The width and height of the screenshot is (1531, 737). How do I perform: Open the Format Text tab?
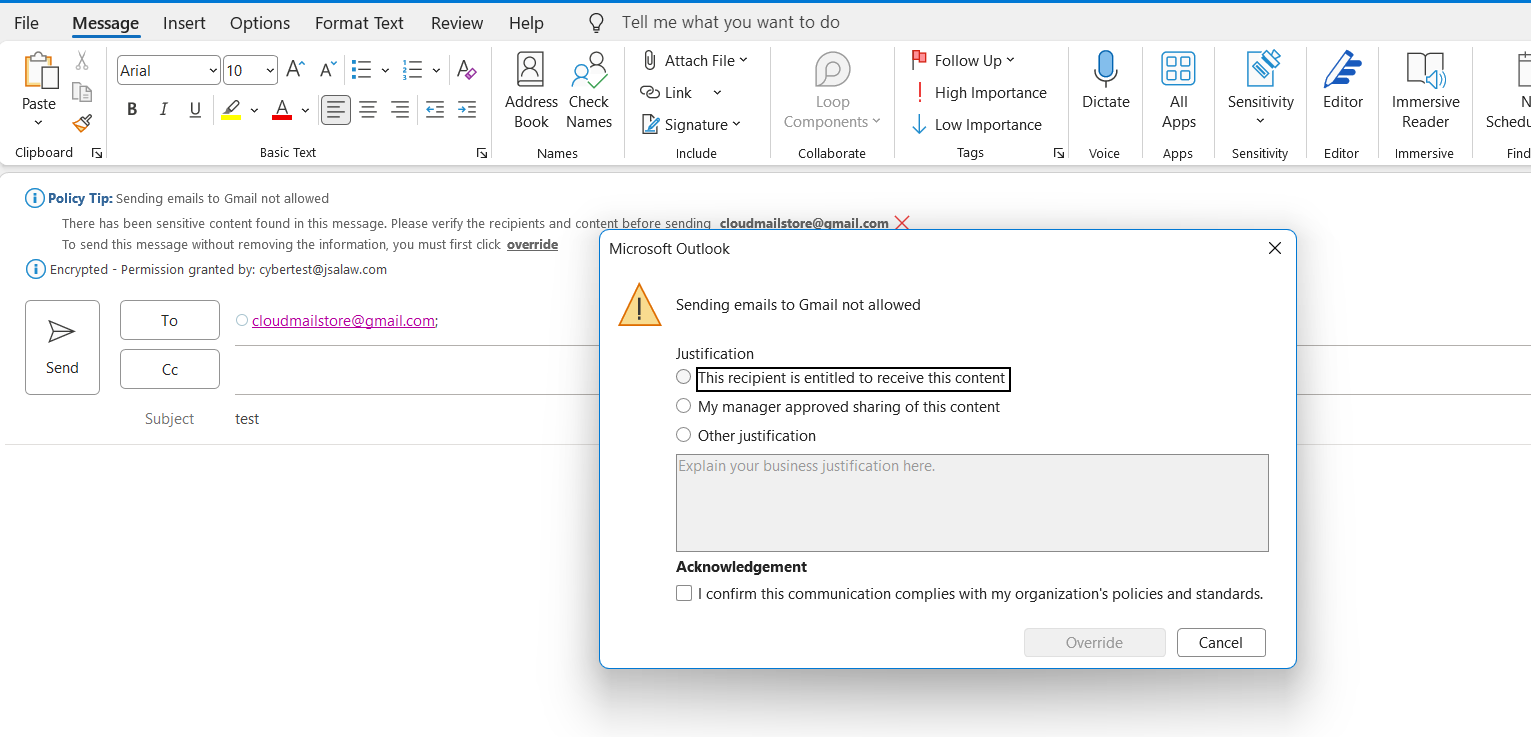(x=359, y=23)
